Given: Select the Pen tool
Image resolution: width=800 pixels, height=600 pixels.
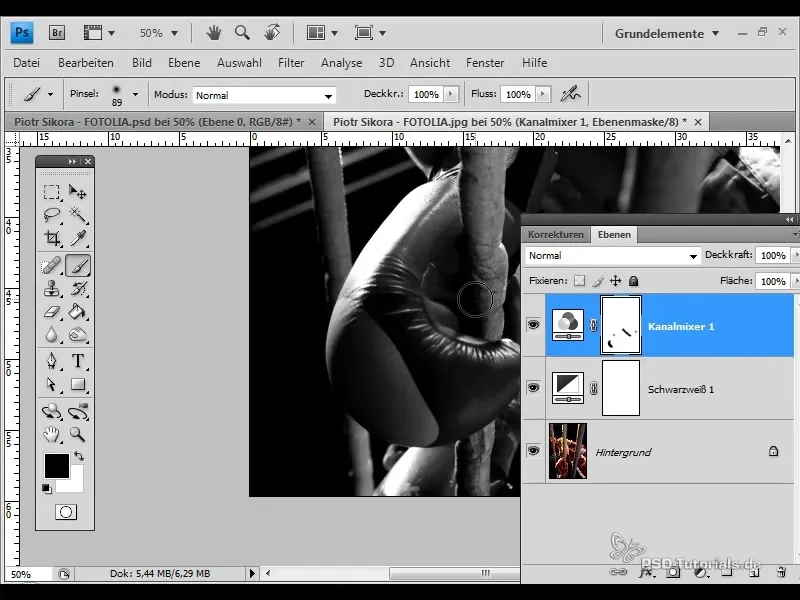Looking at the screenshot, I should [x=51, y=361].
